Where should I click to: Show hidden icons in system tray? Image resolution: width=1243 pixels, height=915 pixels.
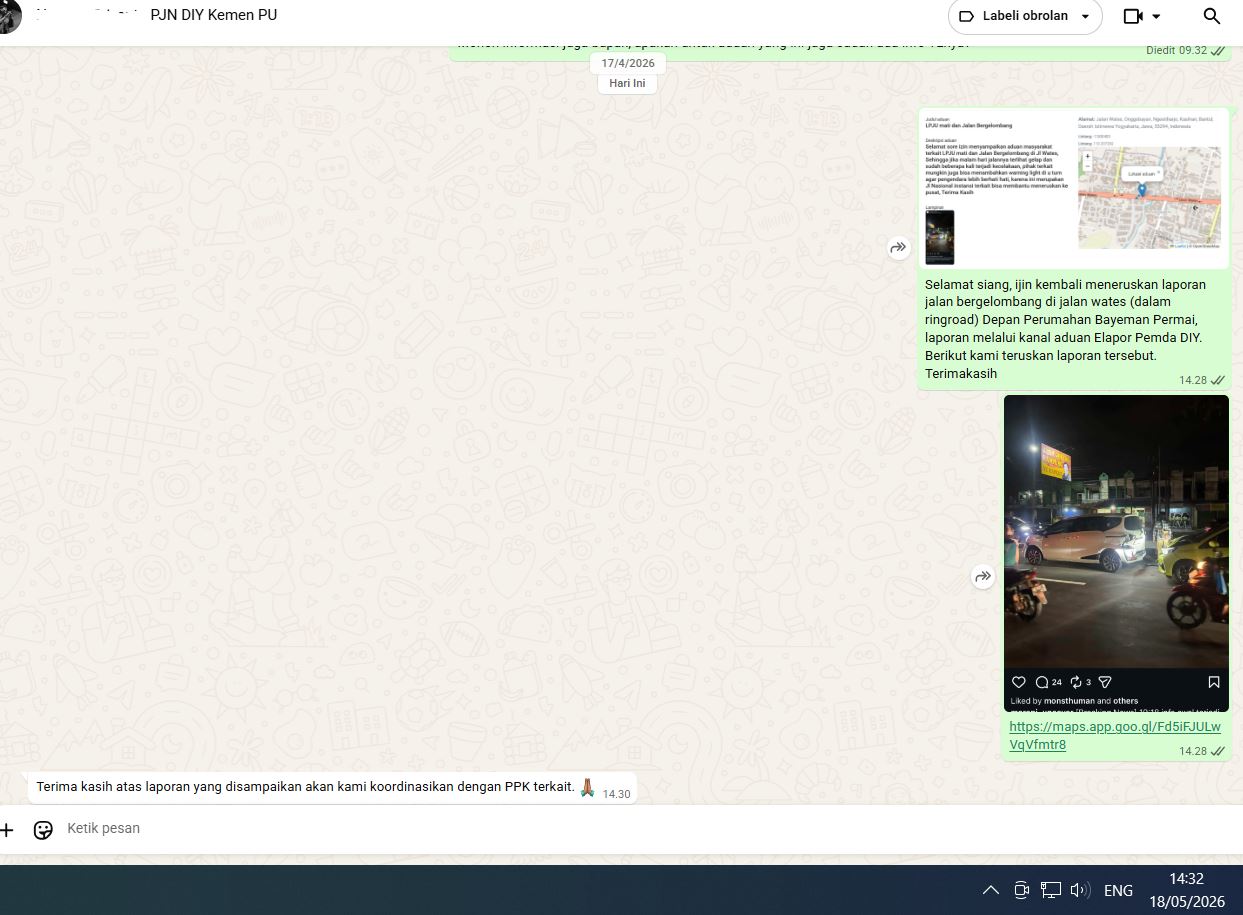(x=990, y=890)
